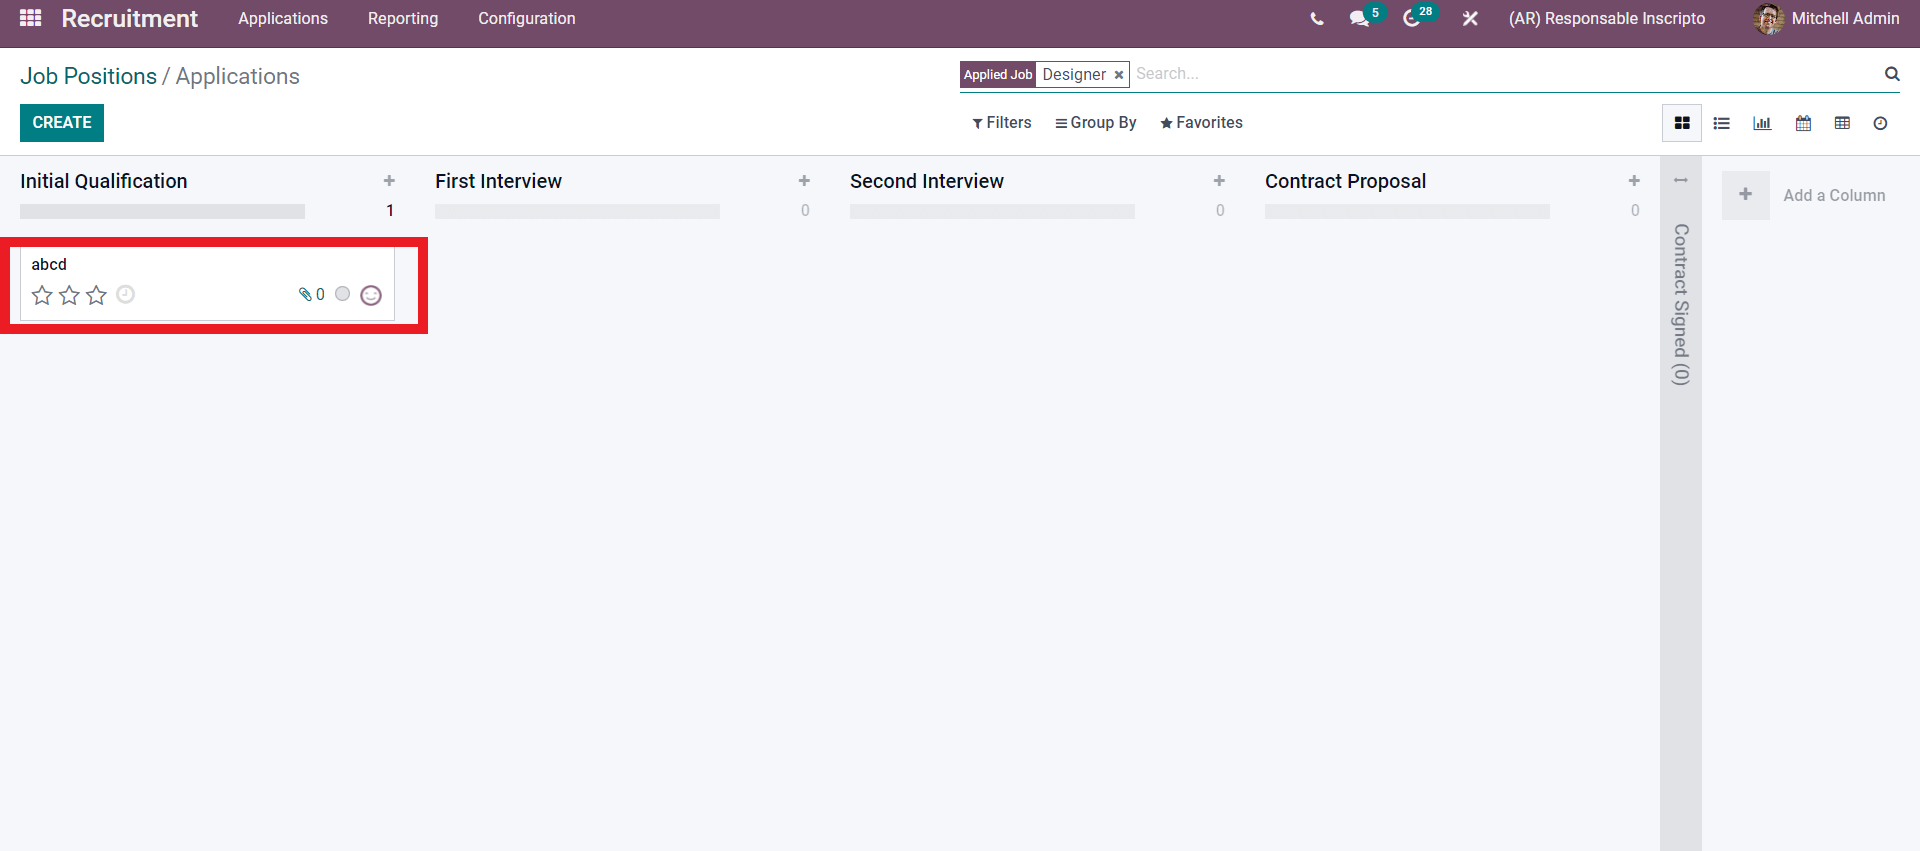This screenshot has height=851, width=1920.
Task: Open the conversations message icon
Action: coord(1359,19)
